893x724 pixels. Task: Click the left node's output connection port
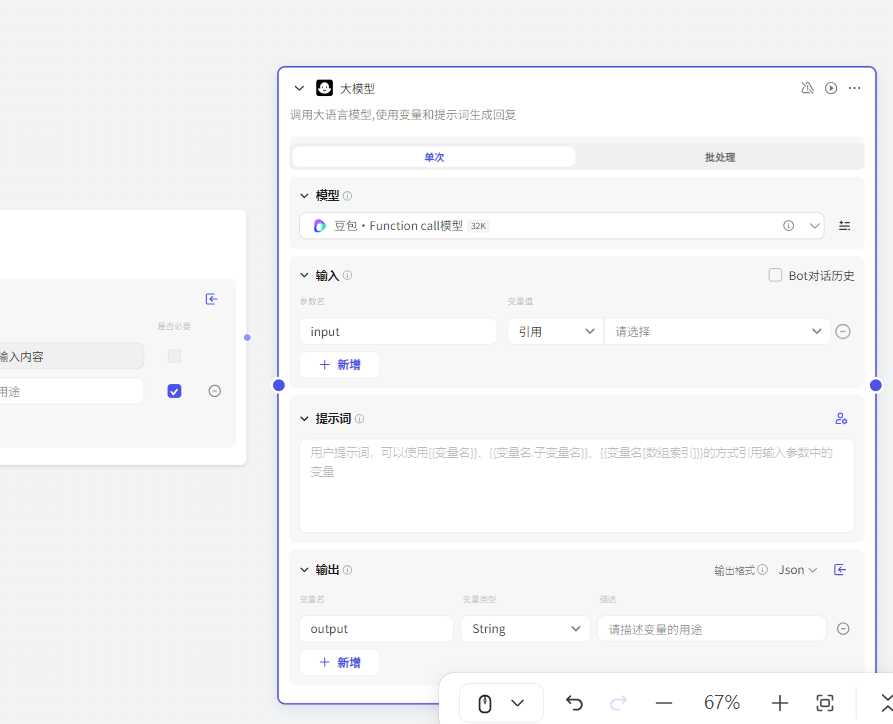[x=247, y=338]
